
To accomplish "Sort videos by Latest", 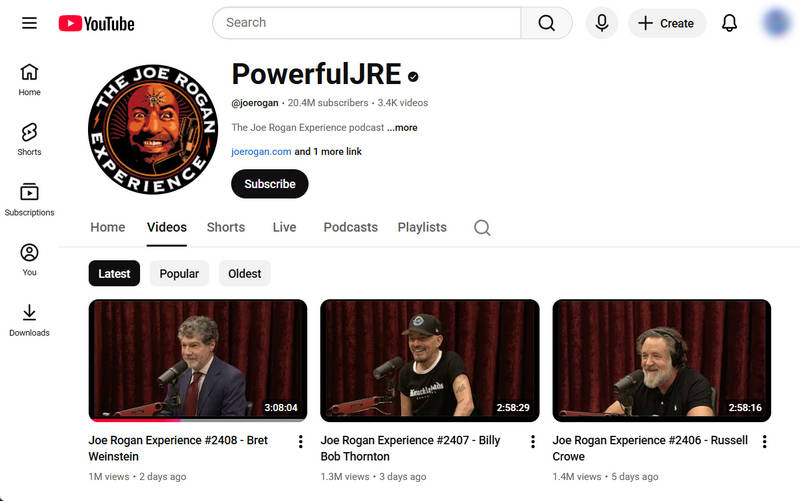I will pos(114,273).
